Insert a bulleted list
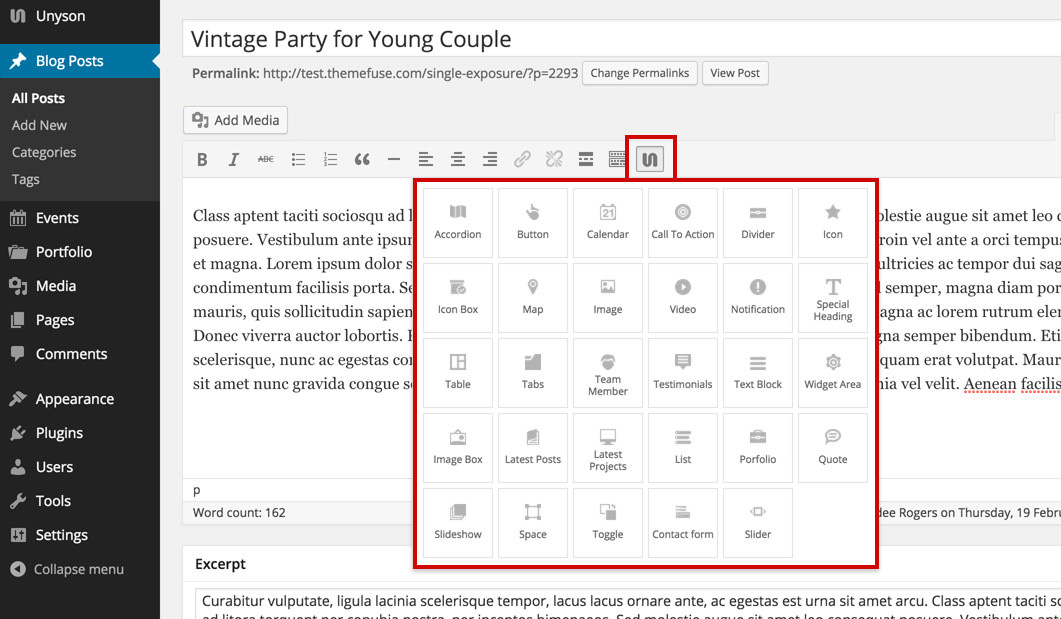 (298, 160)
